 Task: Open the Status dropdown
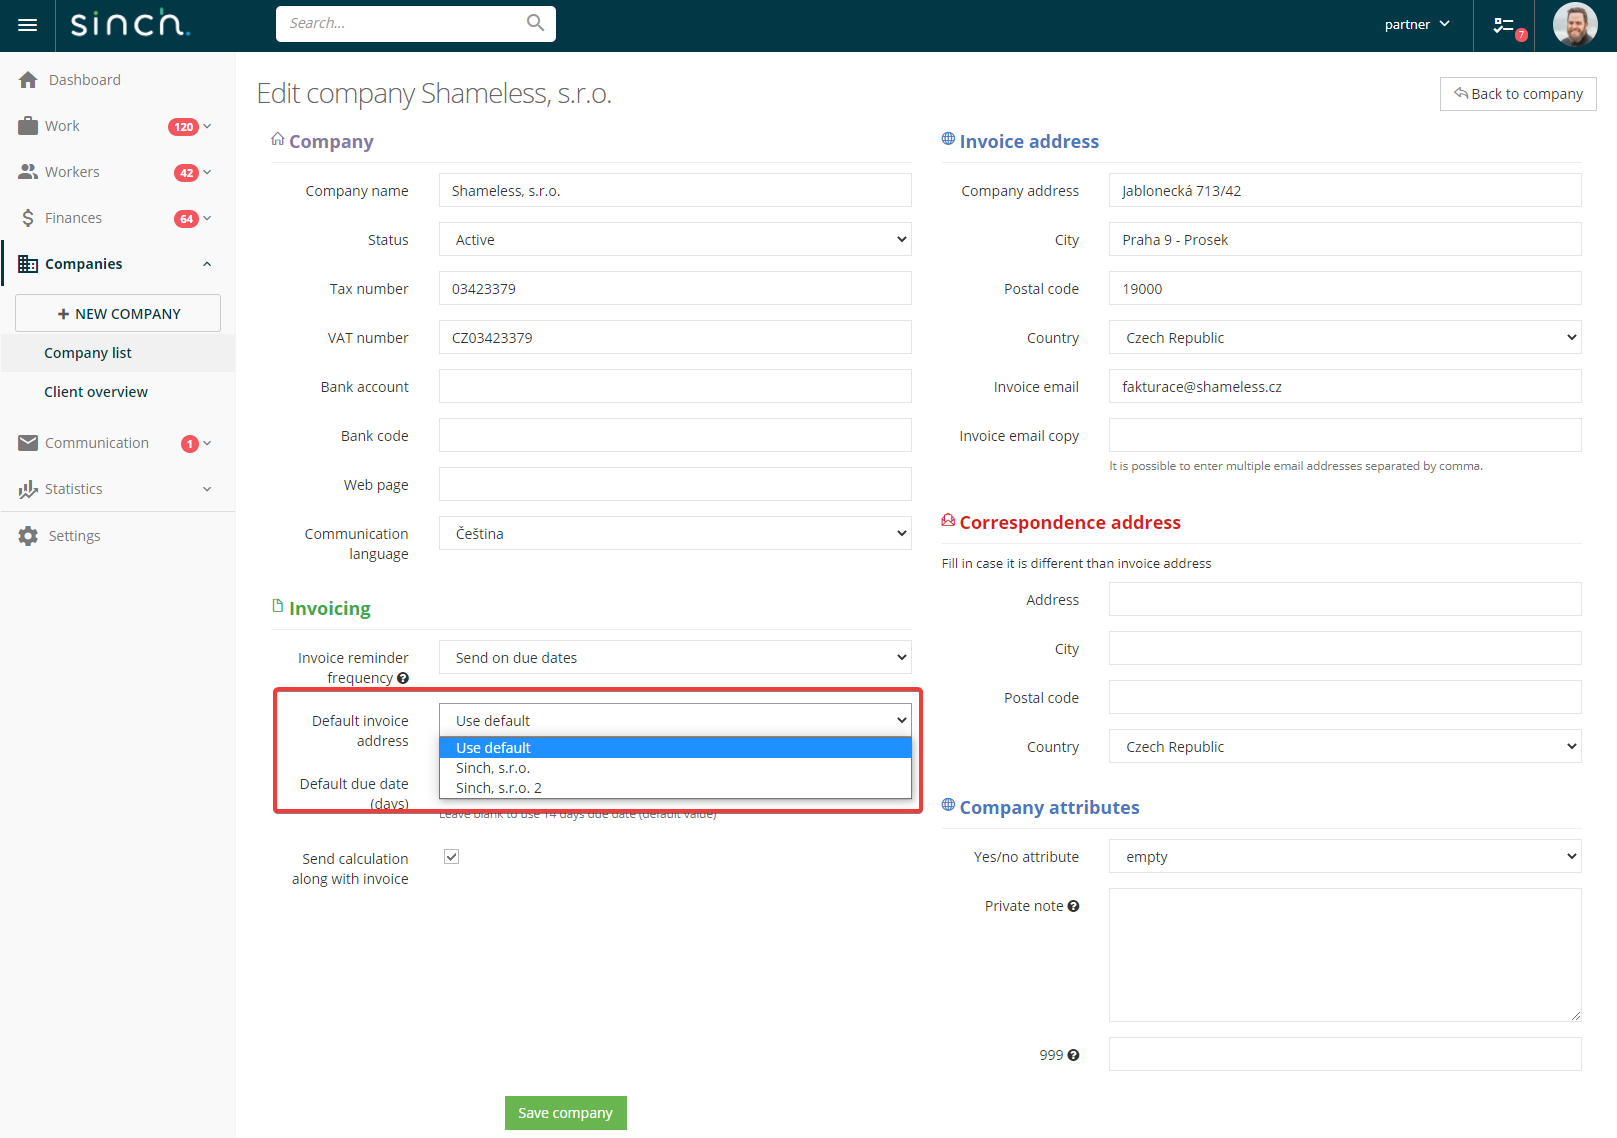(675, 239)
